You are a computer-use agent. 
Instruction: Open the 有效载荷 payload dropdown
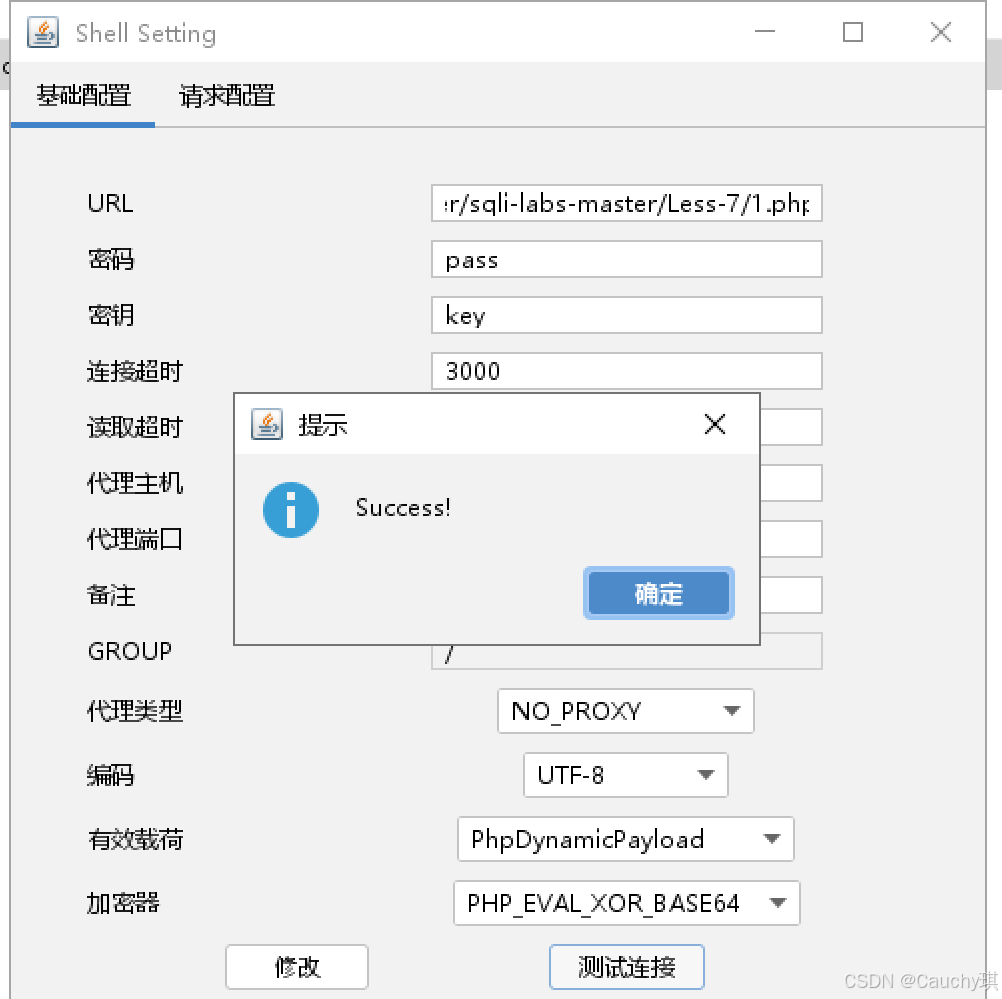(x=625, y=839)
